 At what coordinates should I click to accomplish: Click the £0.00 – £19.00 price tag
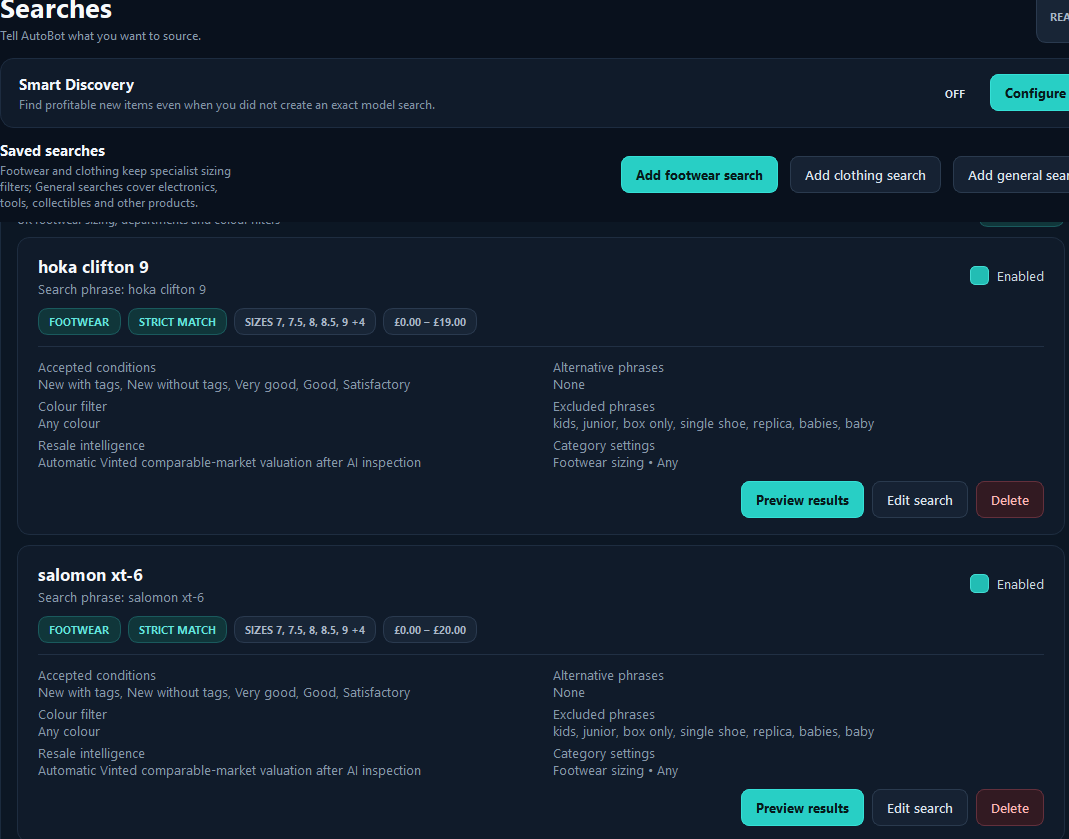[430, 322]
